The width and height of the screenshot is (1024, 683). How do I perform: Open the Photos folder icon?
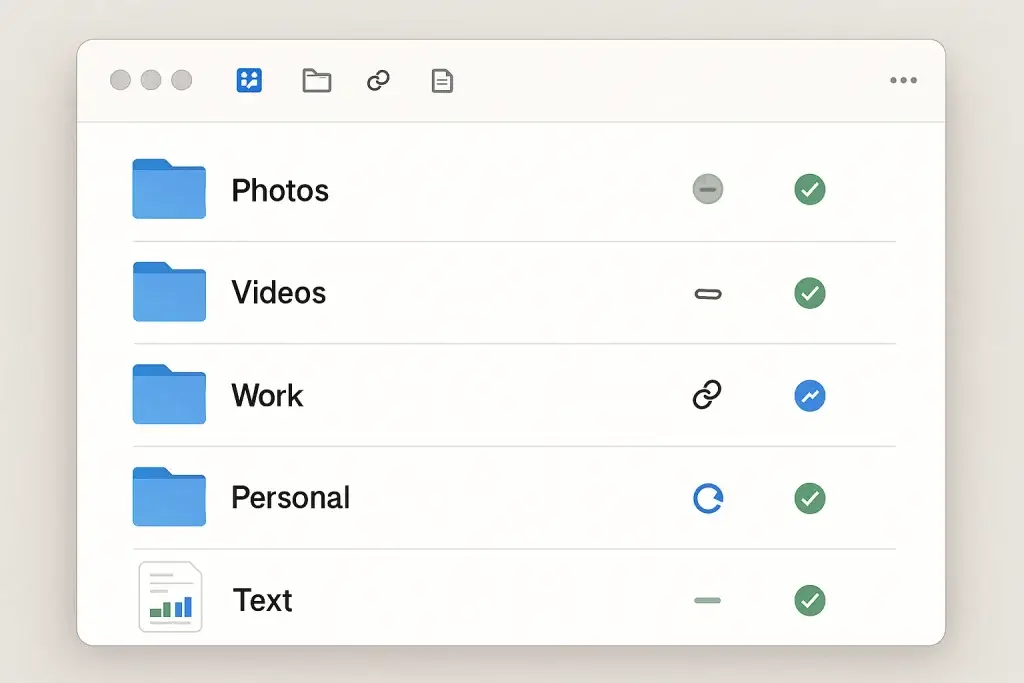pyautogui.click(x=169, y=189)
